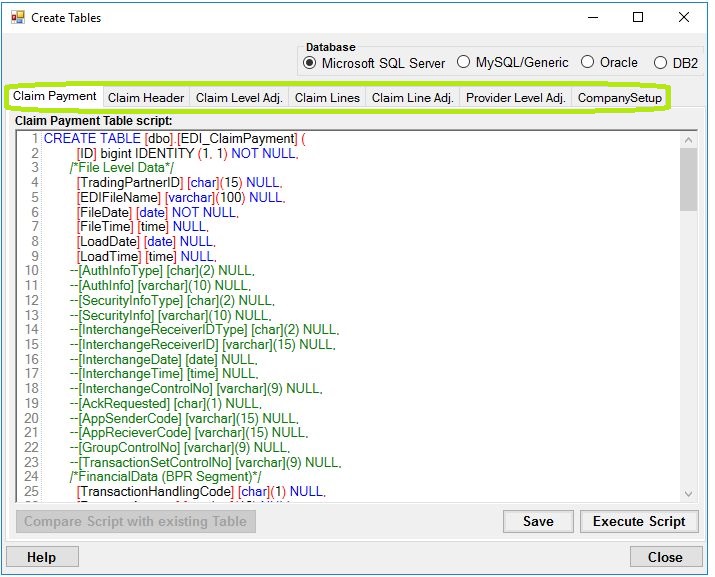Image resolution: width=715 pixels, height=577 pixels.
Task: Choose the Oracle database radio button
Action: coord(609,62)
